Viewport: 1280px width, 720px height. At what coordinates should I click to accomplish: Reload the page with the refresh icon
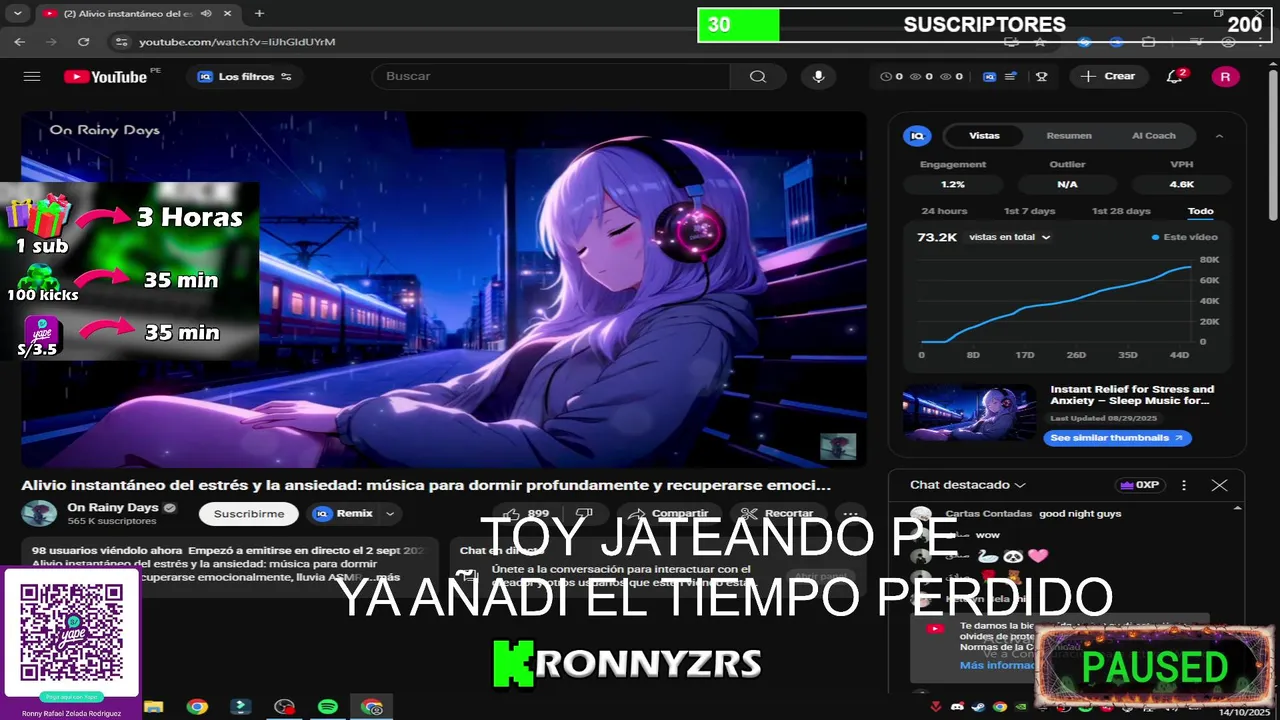point(84,42)
